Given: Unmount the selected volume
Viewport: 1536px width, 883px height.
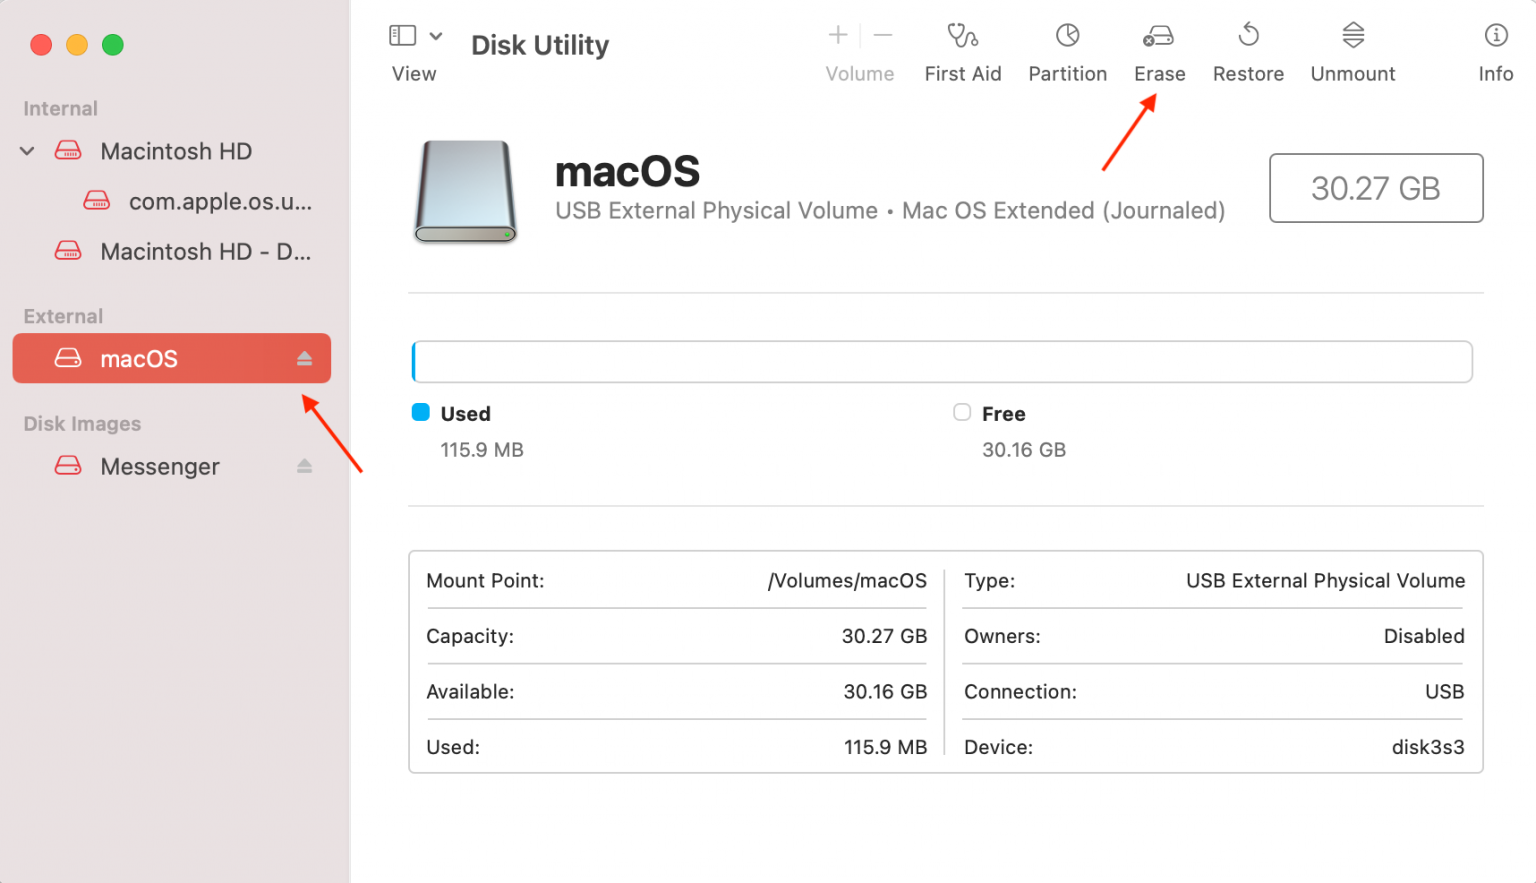Looking at the screenshot, I should [1352, 50].
